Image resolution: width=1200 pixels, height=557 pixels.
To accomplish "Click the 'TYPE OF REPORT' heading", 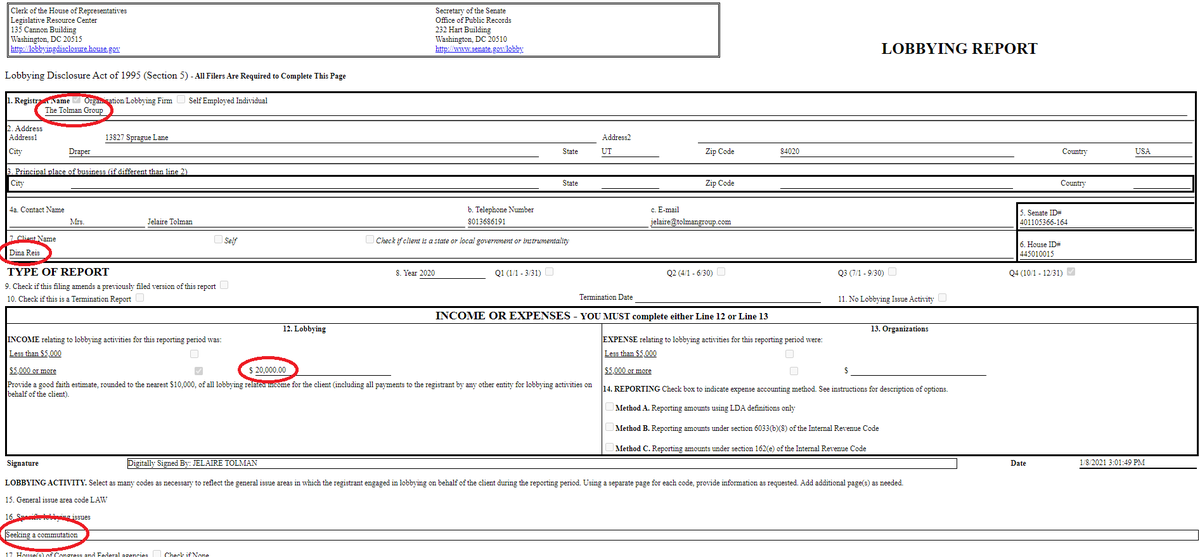I will point(58,272).
